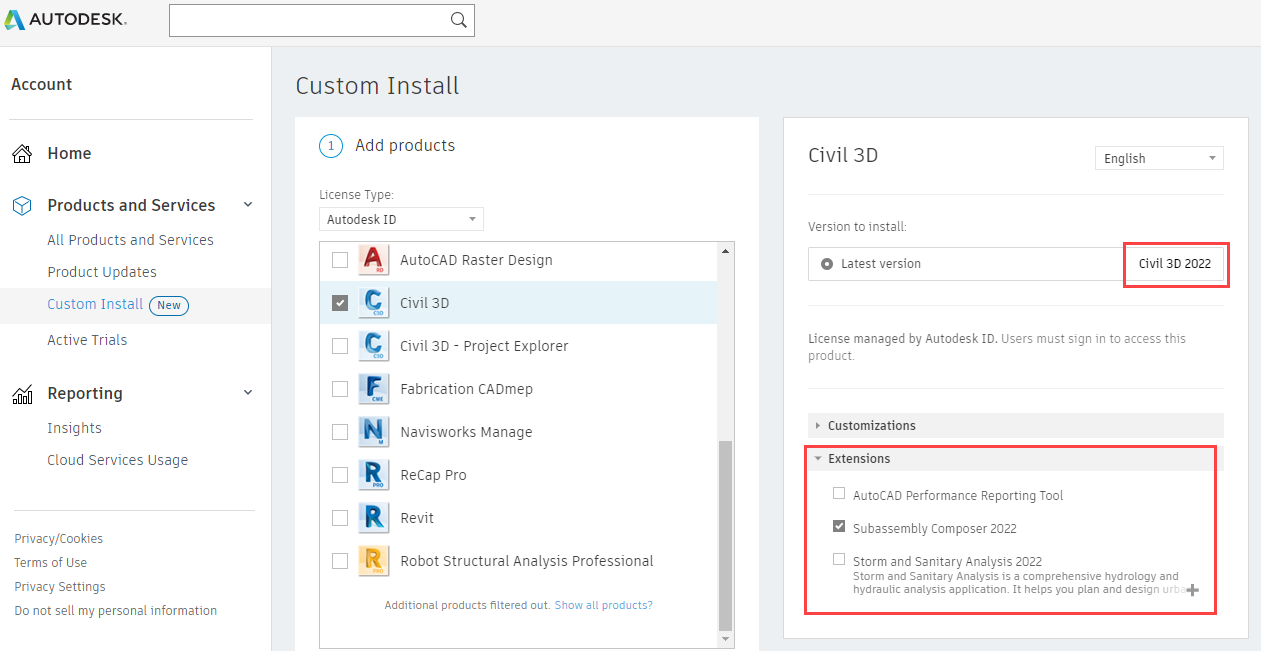Check Civil 3D - Project Explorer checkbox
This screenshot has height=651, width=1261.
pos(340,346)
